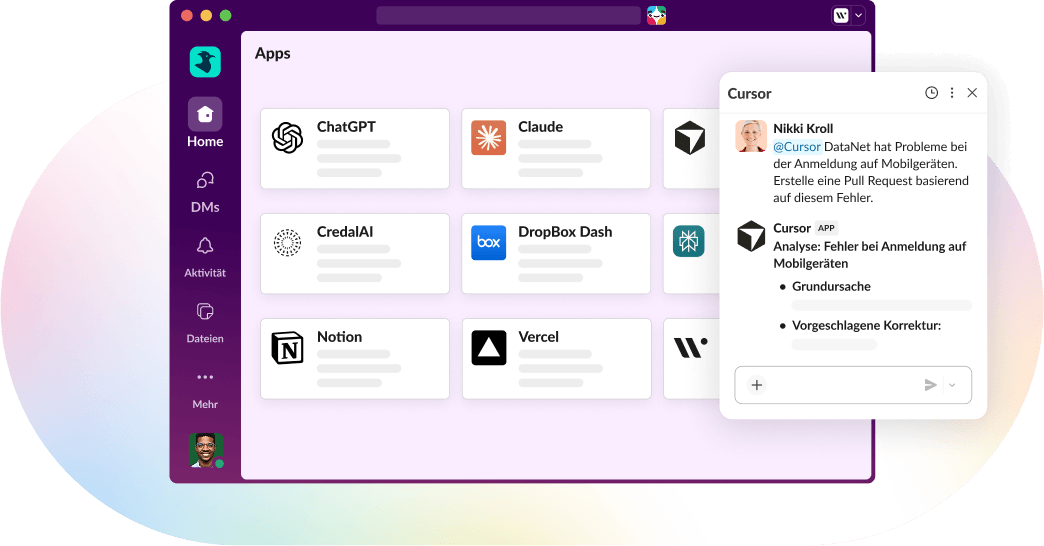The image size is (1044, 546).
Task: Click Cursor app avatar in chat
Action: [x=751, y=236]
